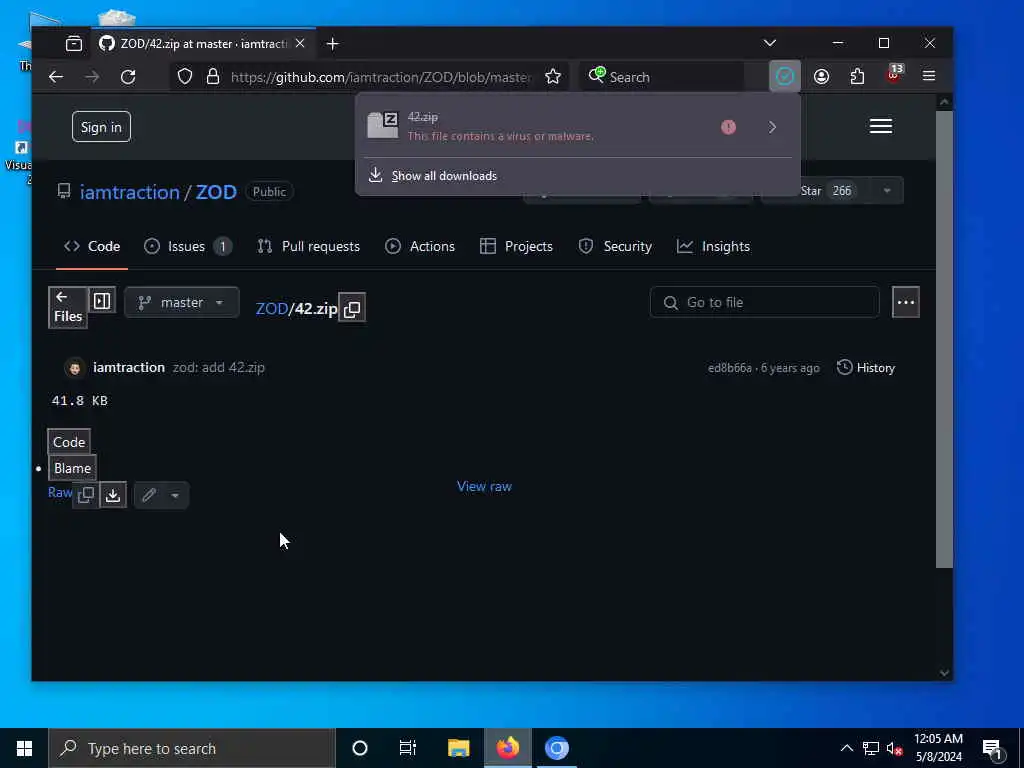Open the View raw link
The image size is (1024, 768).
(484, 487)
